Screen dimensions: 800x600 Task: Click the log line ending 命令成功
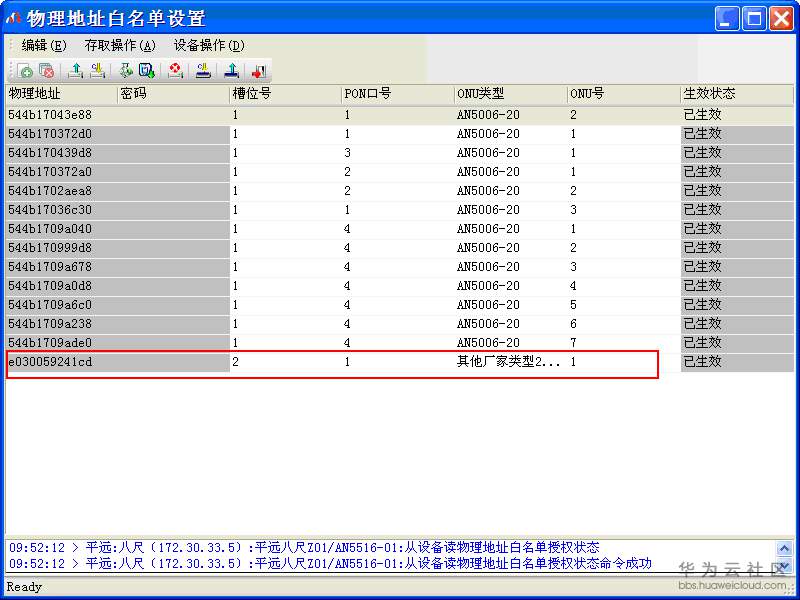point(331,564)
